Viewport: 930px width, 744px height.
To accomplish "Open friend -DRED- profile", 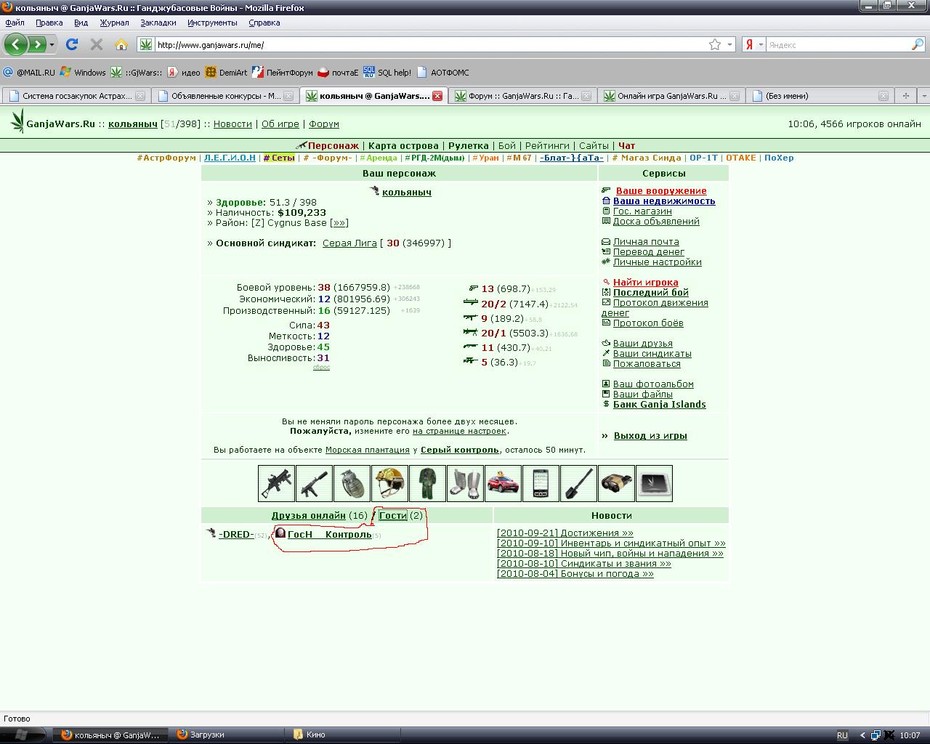I will [236, 535].
